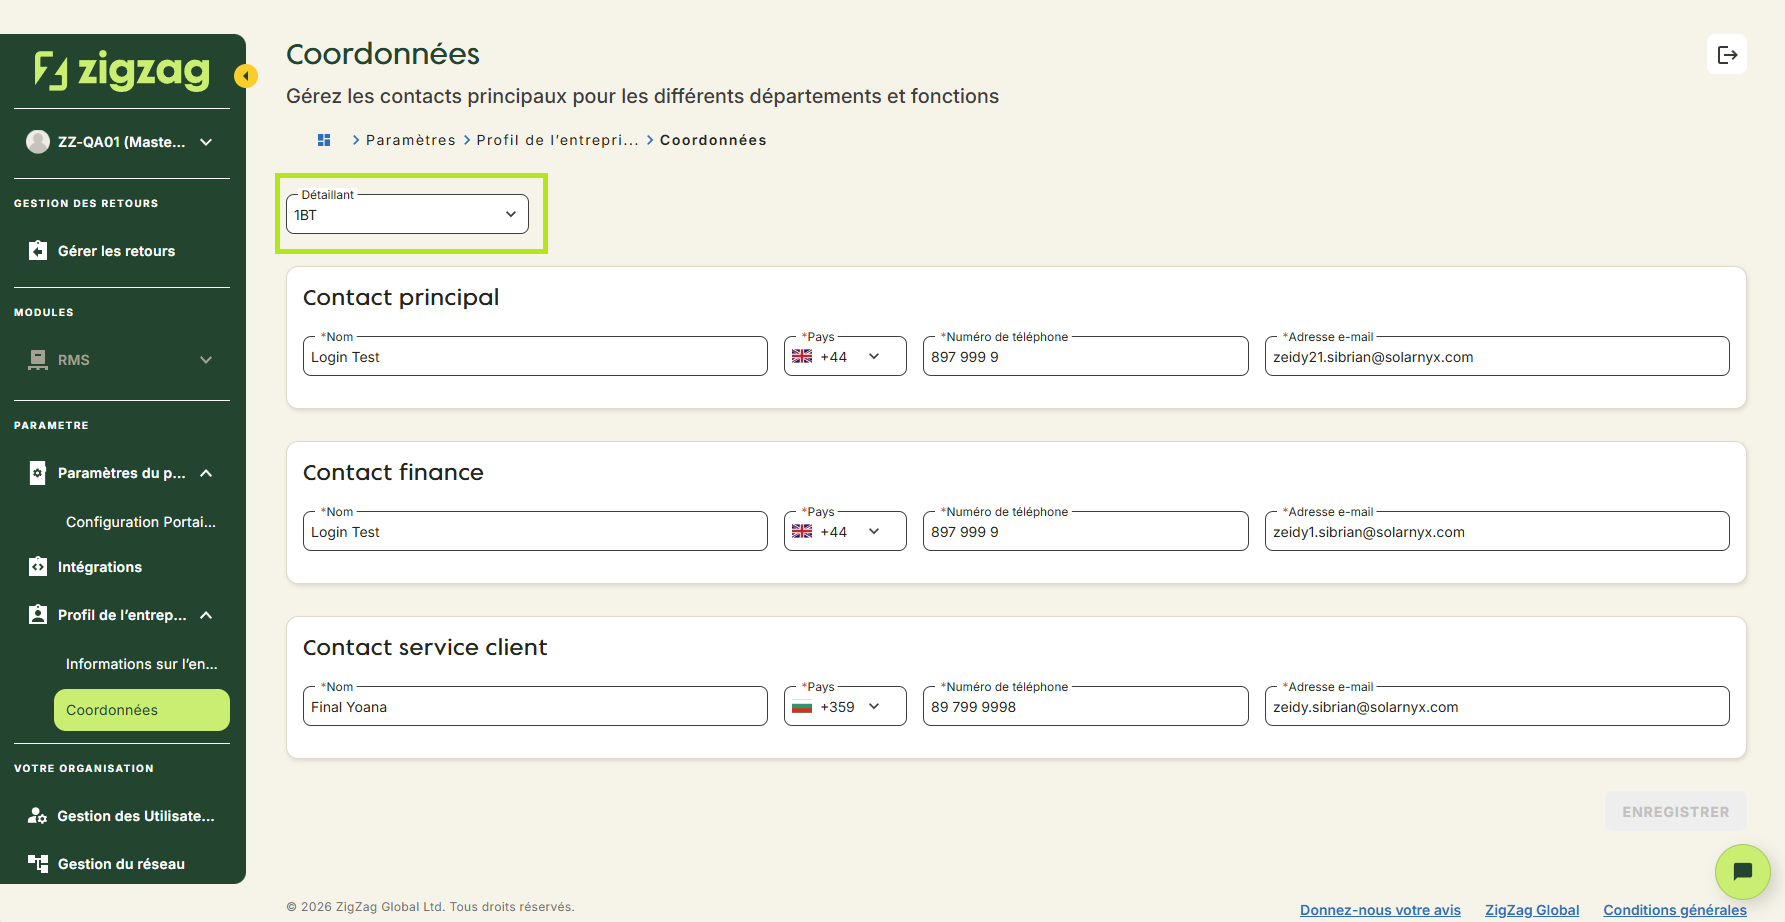The image size is (1785, 922).
Task: Collapse the sidebar with the yellow arrow
Action: [x=246, y=76]
